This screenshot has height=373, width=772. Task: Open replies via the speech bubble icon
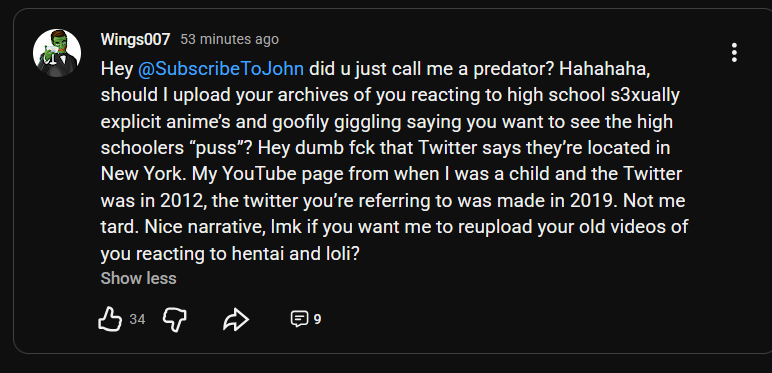(299, 319)
